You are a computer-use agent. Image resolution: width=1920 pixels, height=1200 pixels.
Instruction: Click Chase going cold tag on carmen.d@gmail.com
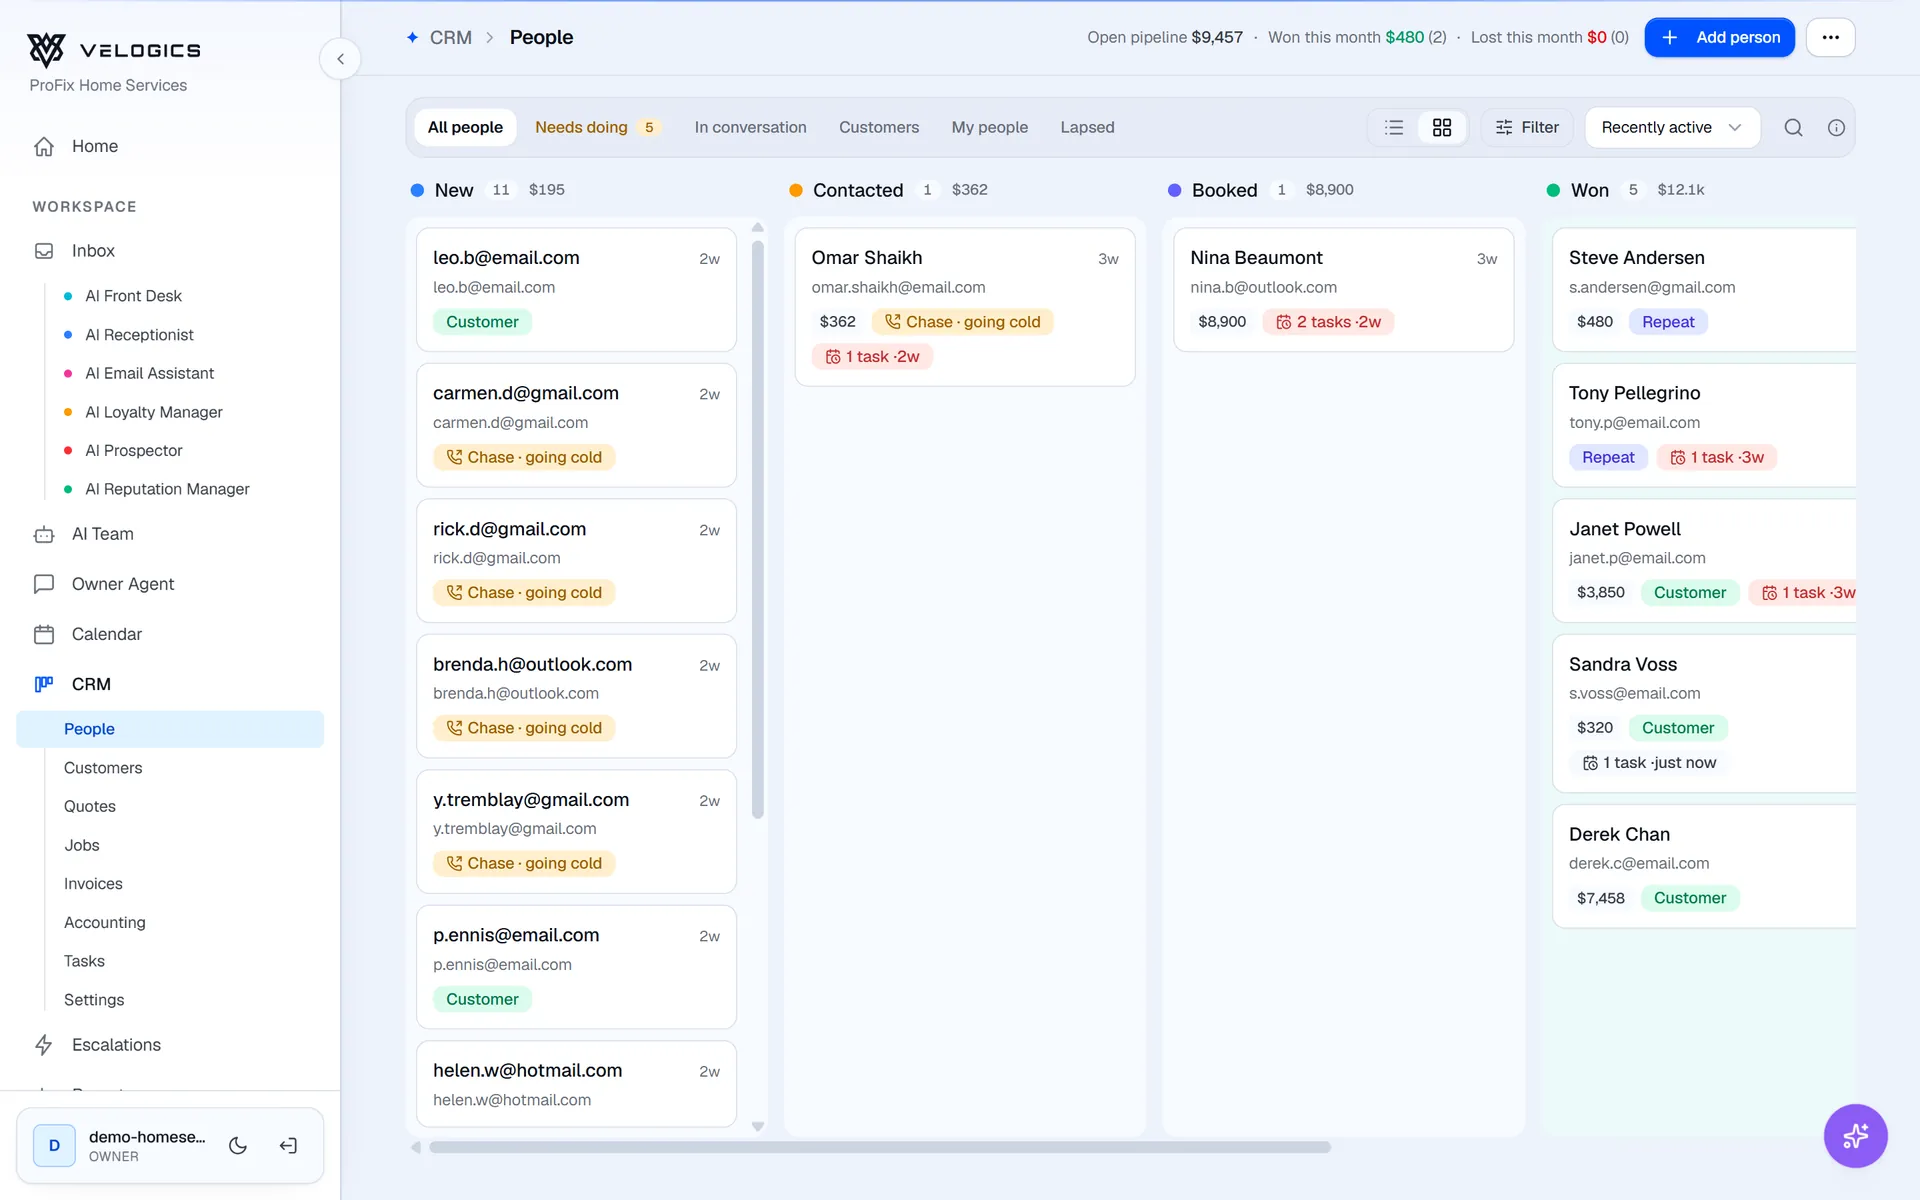coord(524,457)
